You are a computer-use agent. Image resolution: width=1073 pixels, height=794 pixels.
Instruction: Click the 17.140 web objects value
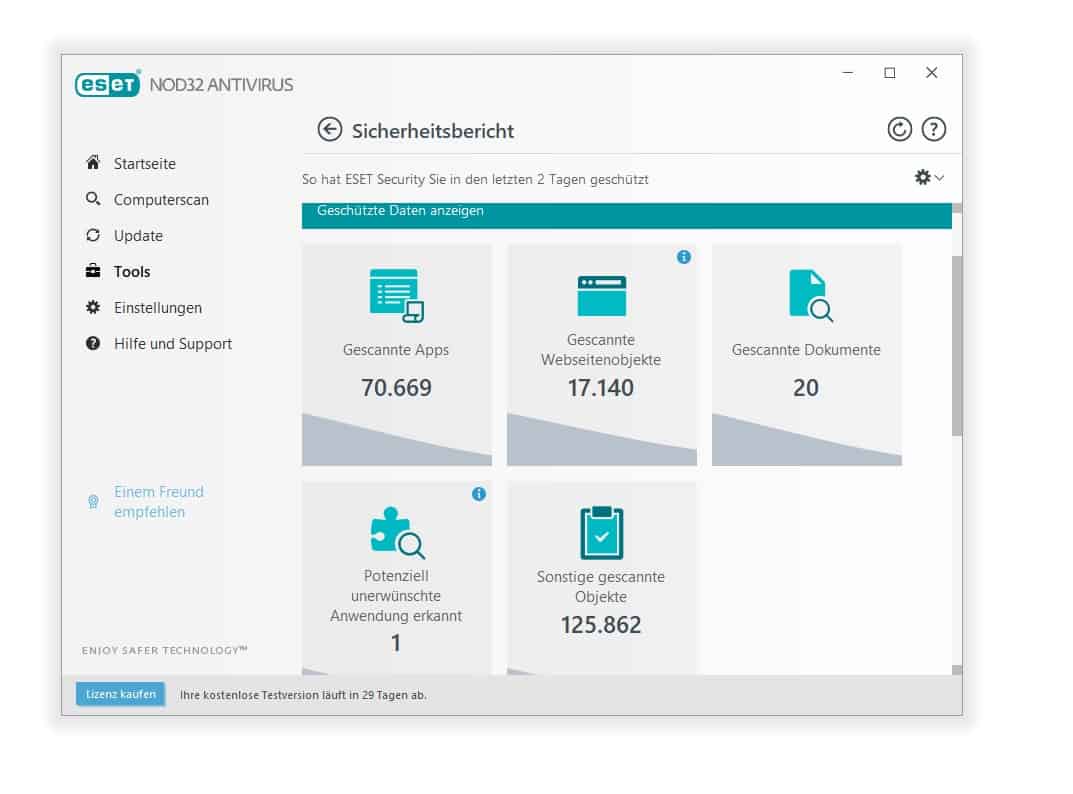pyautogui.click(x=601, y=388)
